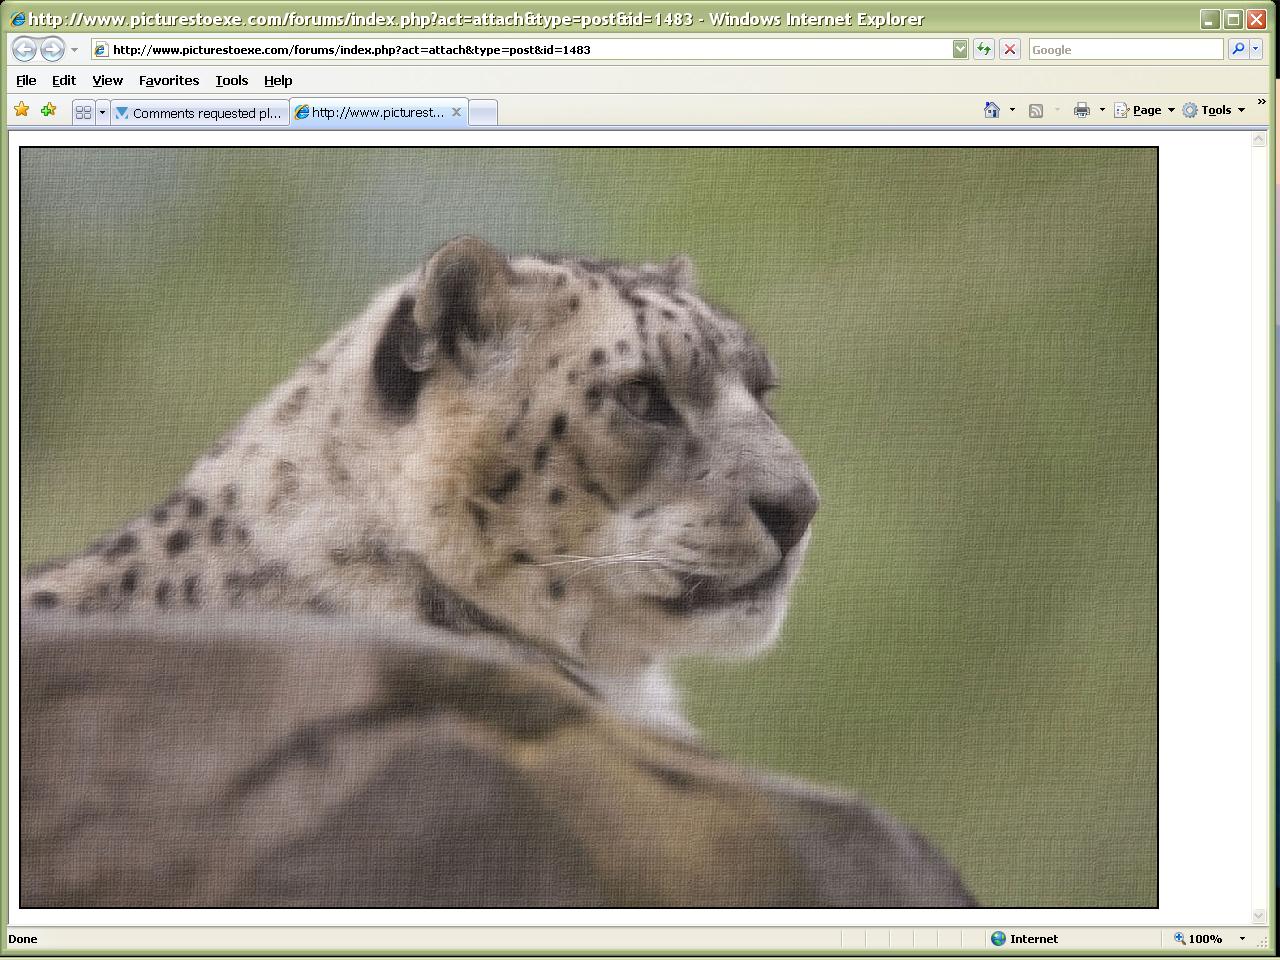Click the Forward navigation arrow
Image resolution: width=1280 pixels, height=960 pixels.
point(52,49)
